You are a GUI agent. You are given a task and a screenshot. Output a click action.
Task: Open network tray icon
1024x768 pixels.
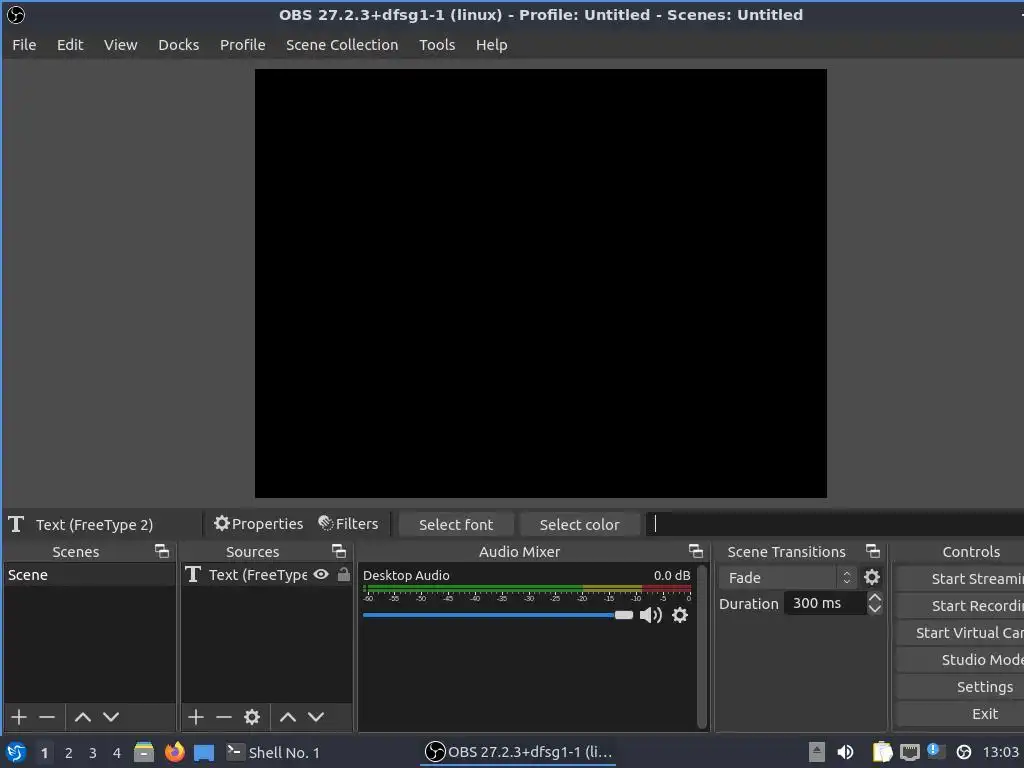[x=910, y=752]
